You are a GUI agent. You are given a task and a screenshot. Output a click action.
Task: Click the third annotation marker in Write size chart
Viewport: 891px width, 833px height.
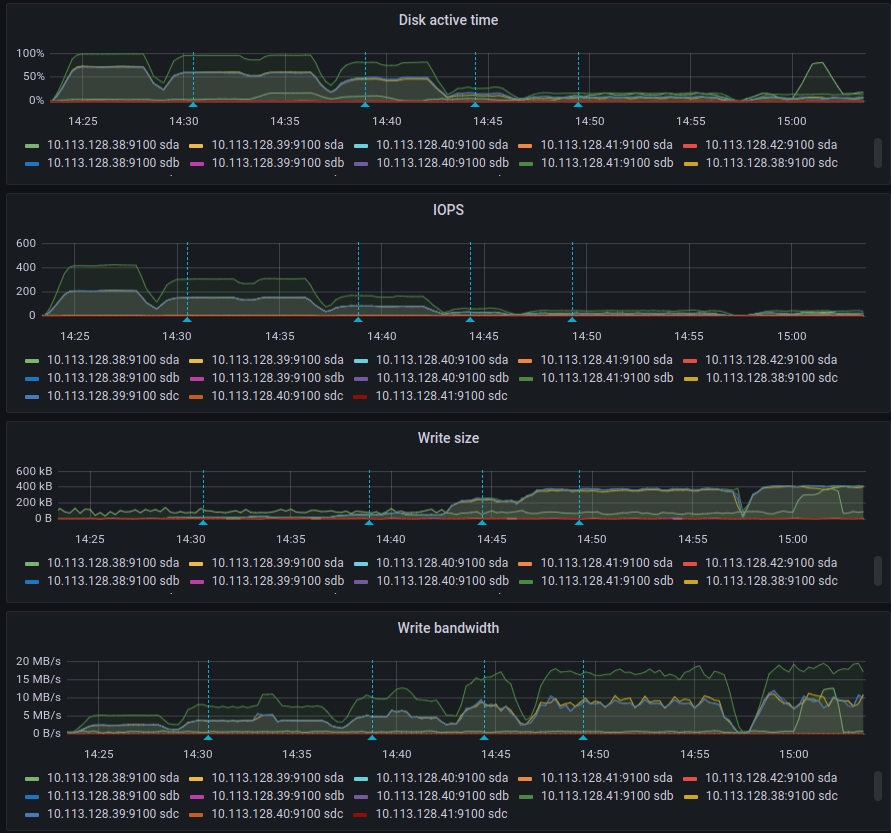pyautogui.click(x=482, y=522)
